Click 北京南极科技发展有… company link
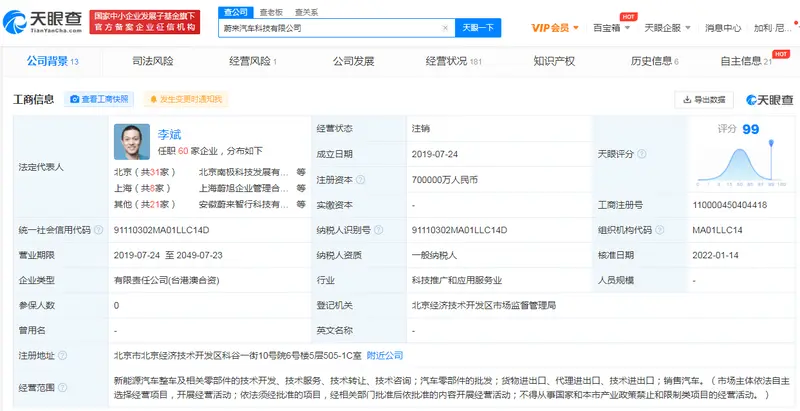This screenshot has height=411, width=800. point(243,172)
